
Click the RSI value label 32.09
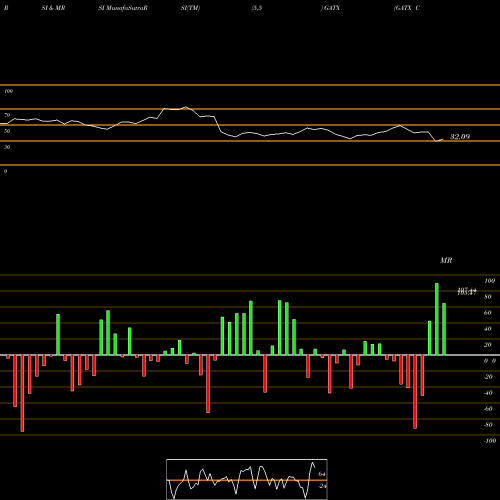coord(460,137)
